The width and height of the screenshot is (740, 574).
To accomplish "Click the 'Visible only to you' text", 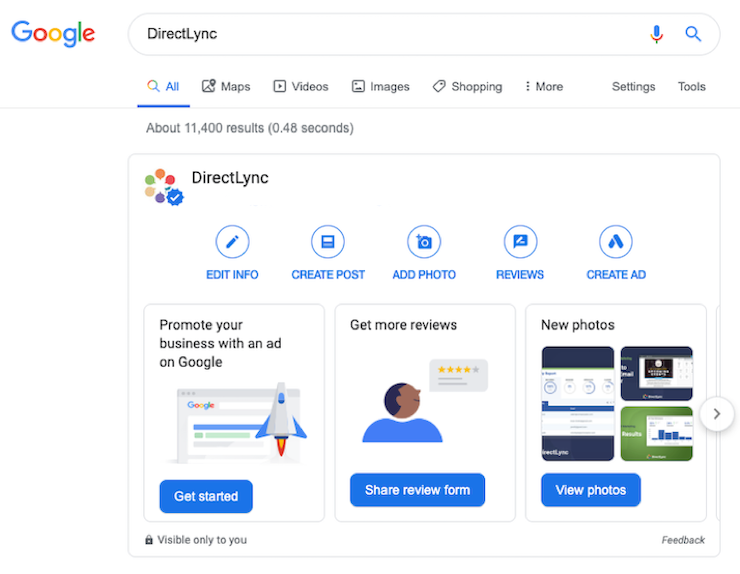I will (x=202, y=540).
